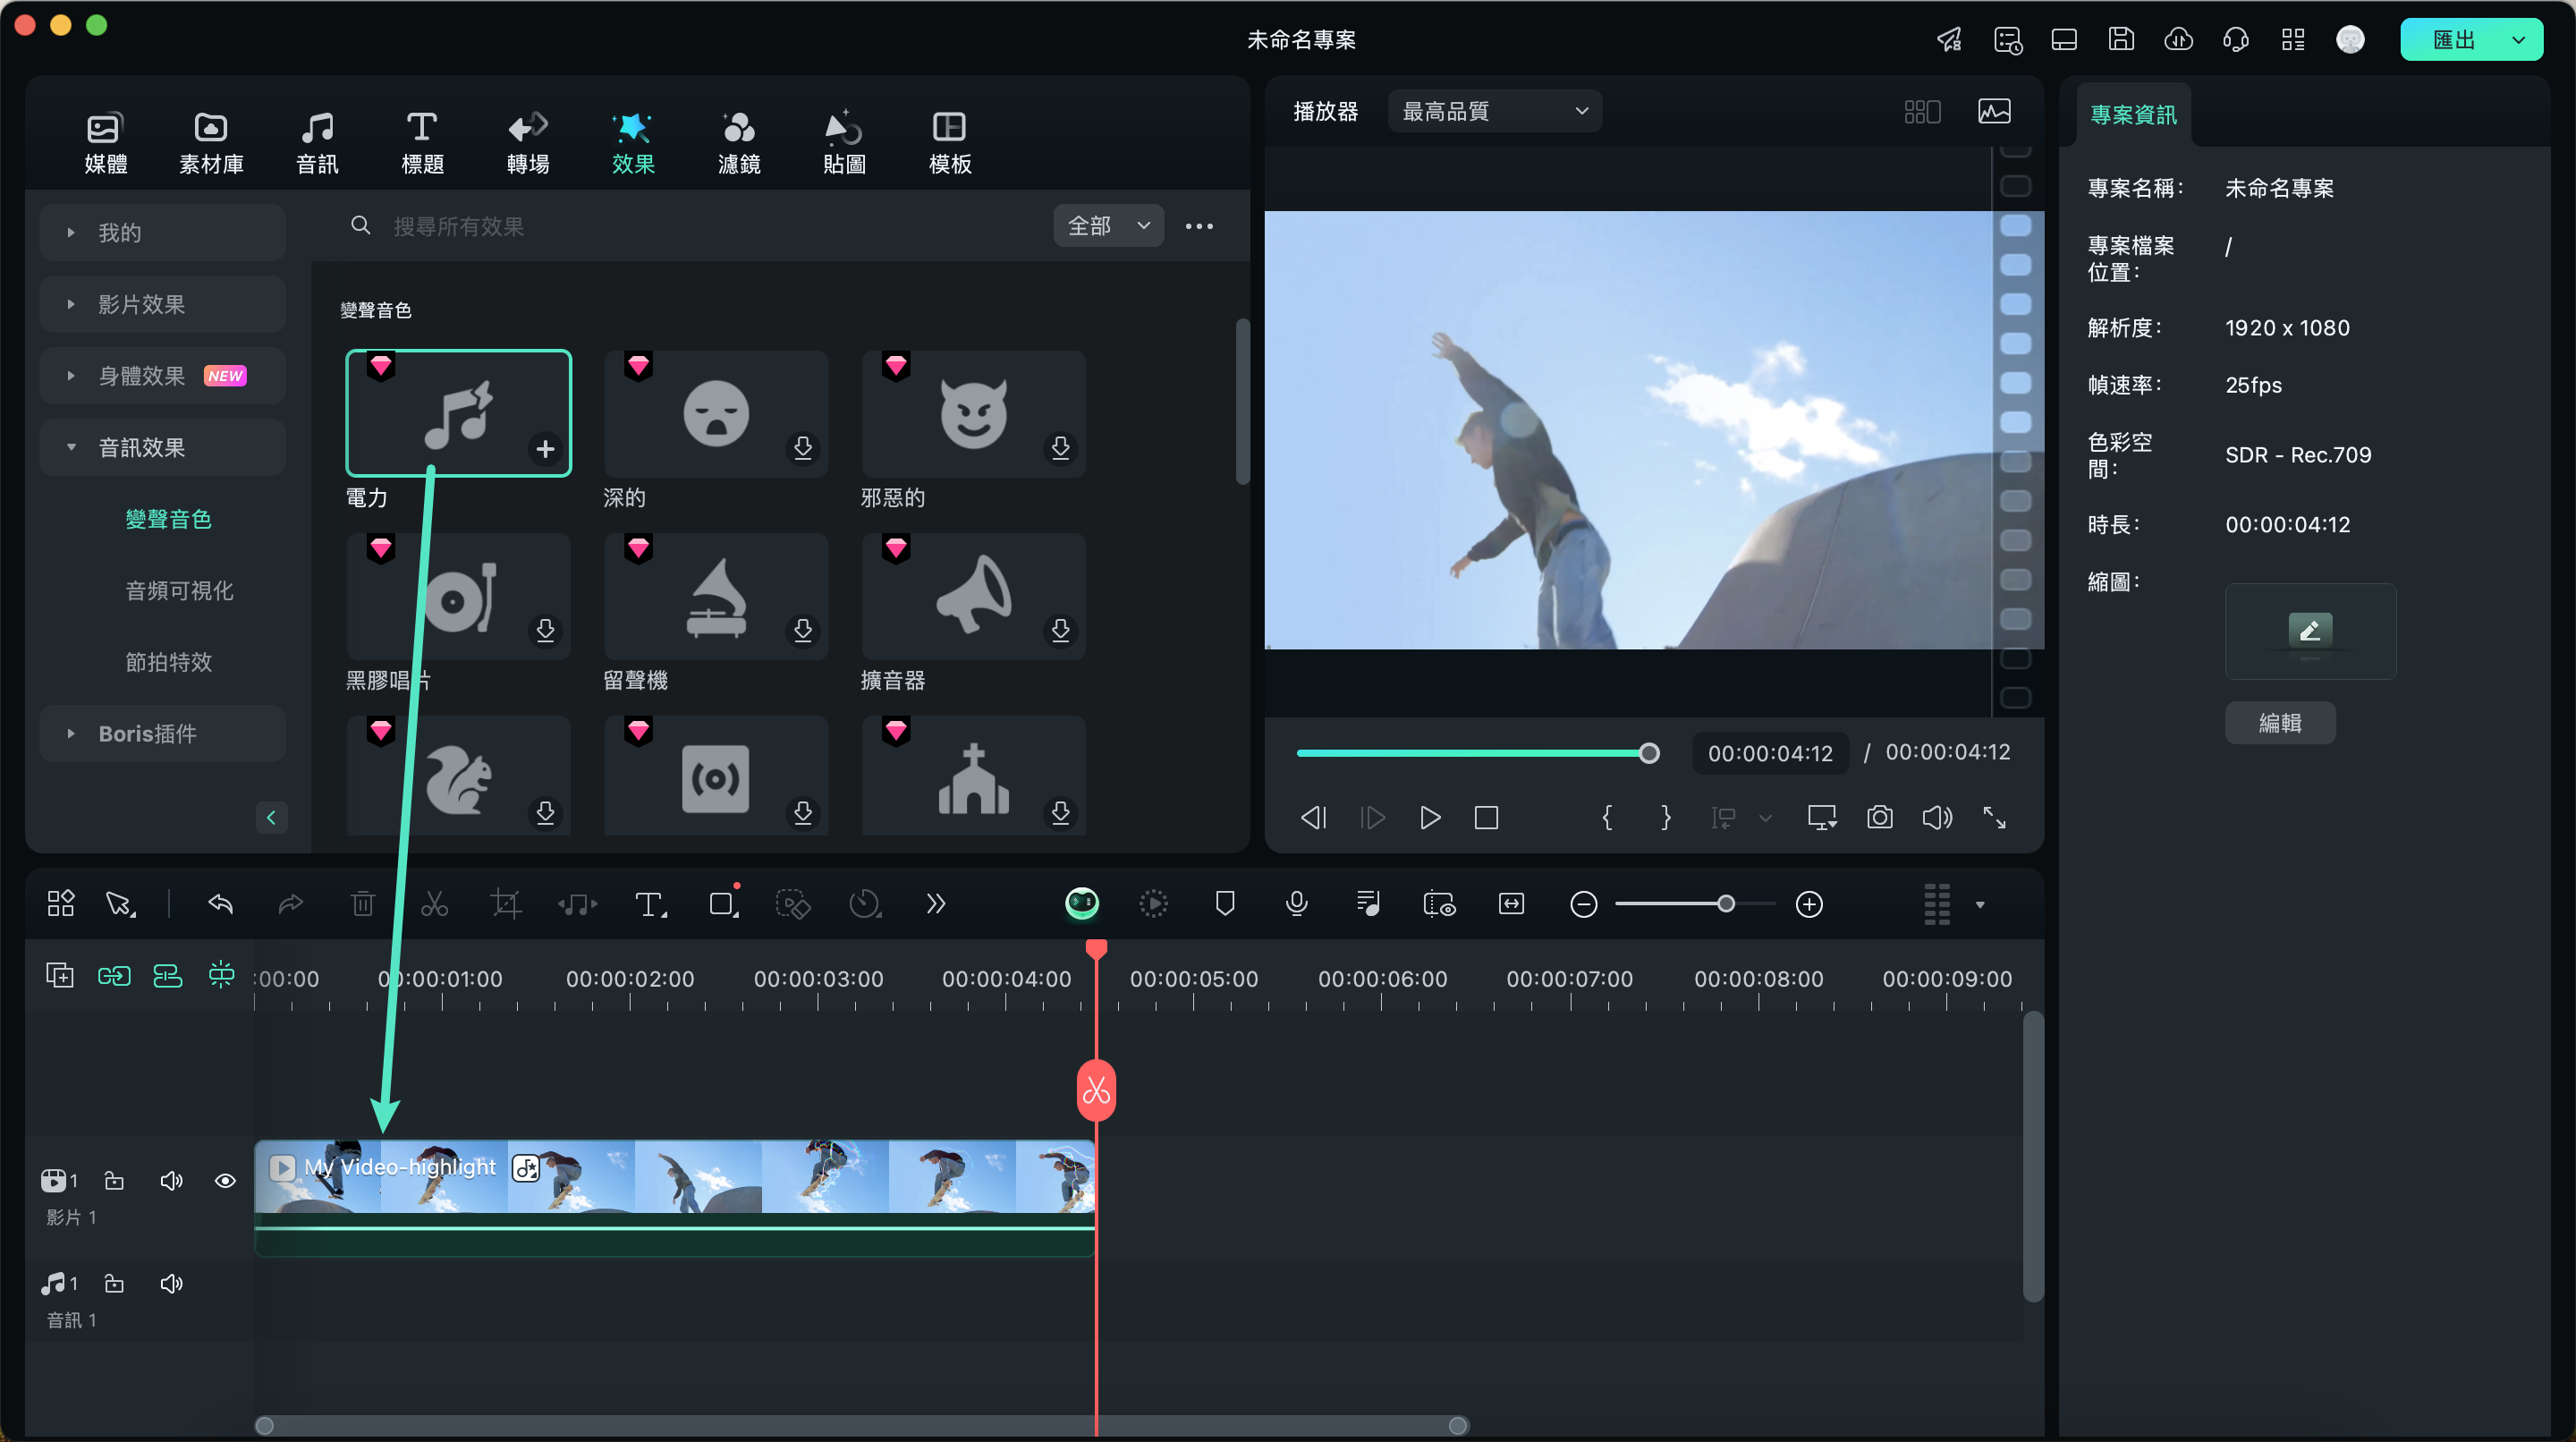The height and width of the screenshot is (1442, 2576).
Task: Zoom out the timeline
Action: click(1583, 904)
